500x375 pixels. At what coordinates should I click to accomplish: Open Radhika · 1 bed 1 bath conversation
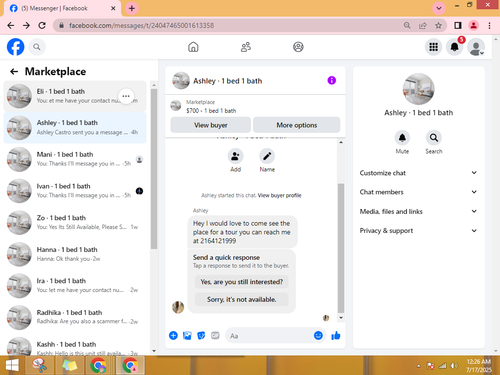tap(75, 317)
